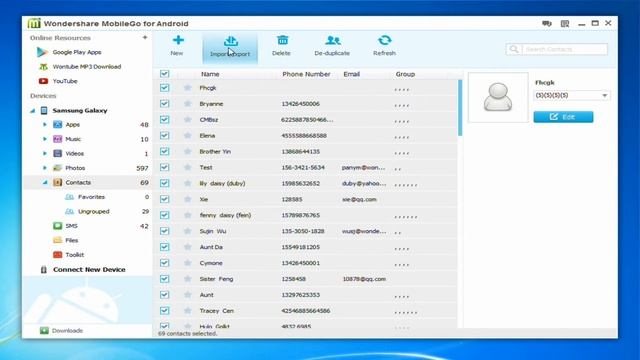Select the lily daisy (duby) row

point(305,183)
